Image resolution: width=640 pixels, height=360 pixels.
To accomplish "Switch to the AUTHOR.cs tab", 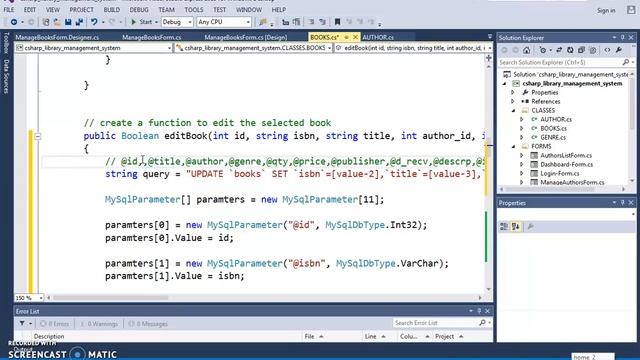I will coord(378,37).
